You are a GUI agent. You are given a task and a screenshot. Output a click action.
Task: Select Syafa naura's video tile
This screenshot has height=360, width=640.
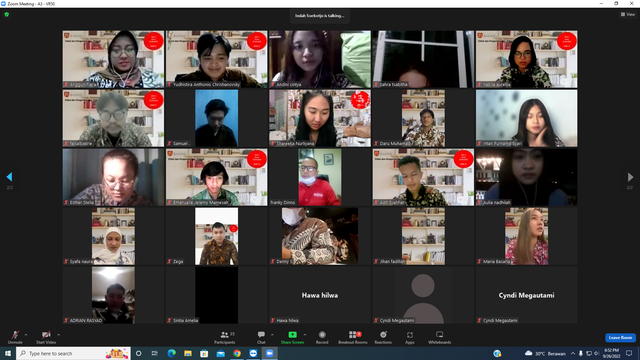pyautogui.click(x=113, y=236)
